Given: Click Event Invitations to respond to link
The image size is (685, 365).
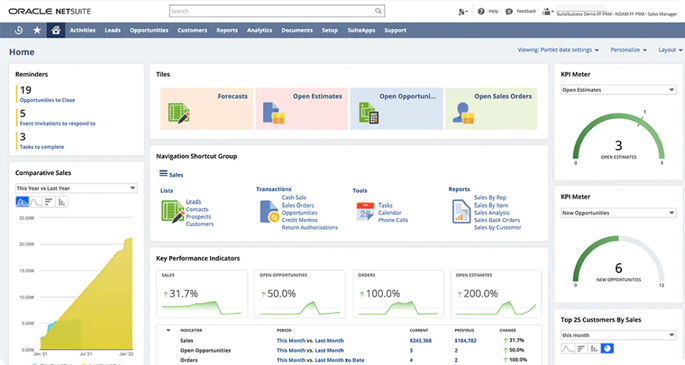Looking at the screenshot, I should click(x=58, y=124).
